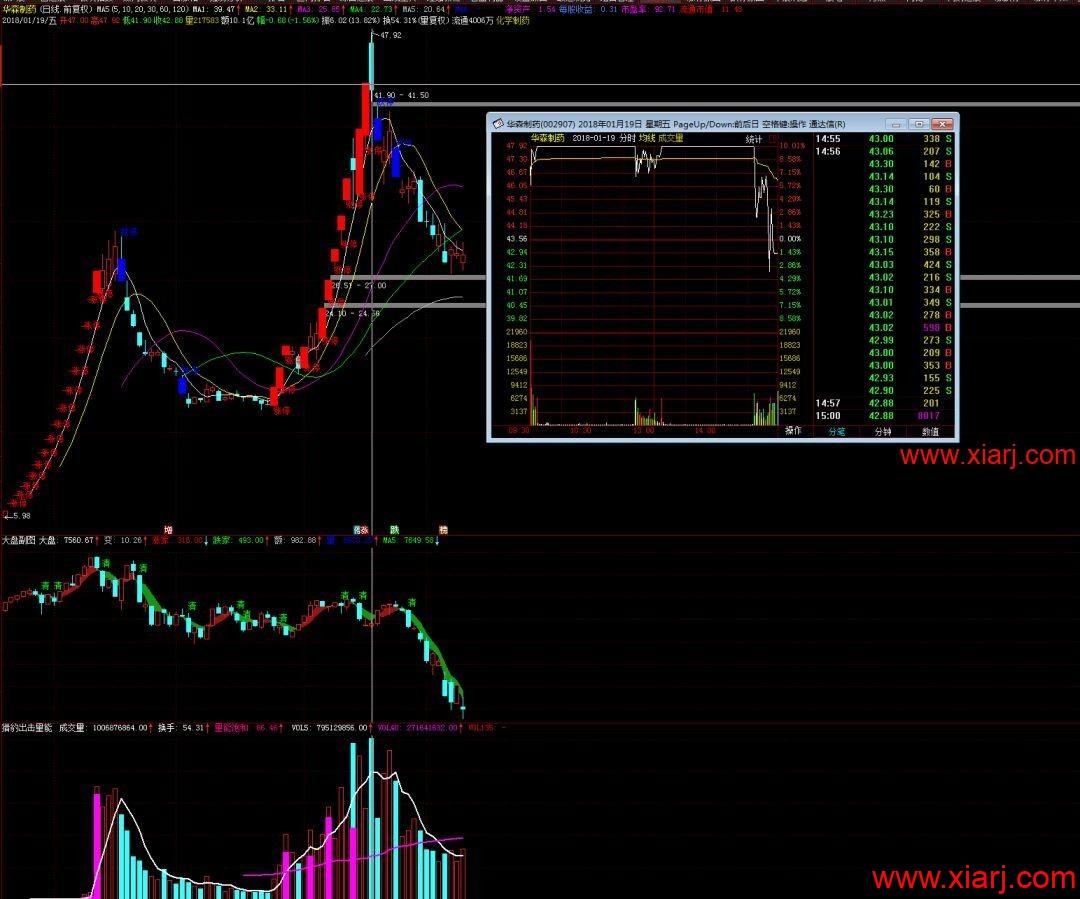Click the 5.98 low price label
1080x899 pixels.
click(x=20, y=515)
